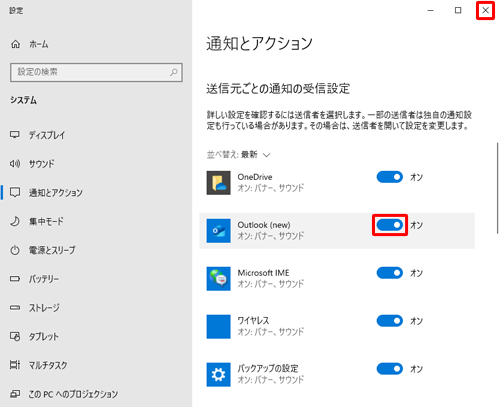
Task: Click the vertical scrollbar of the settings page
Action: click(497, 188)
